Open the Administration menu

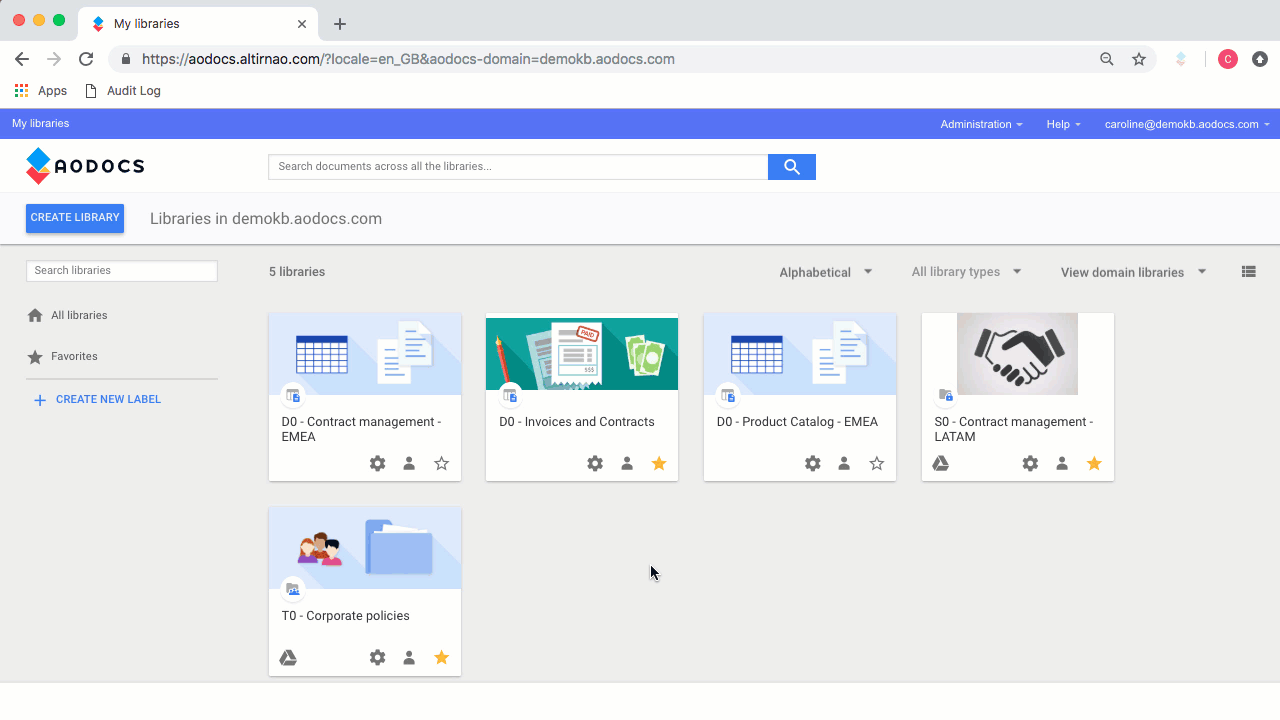(981, 124)
